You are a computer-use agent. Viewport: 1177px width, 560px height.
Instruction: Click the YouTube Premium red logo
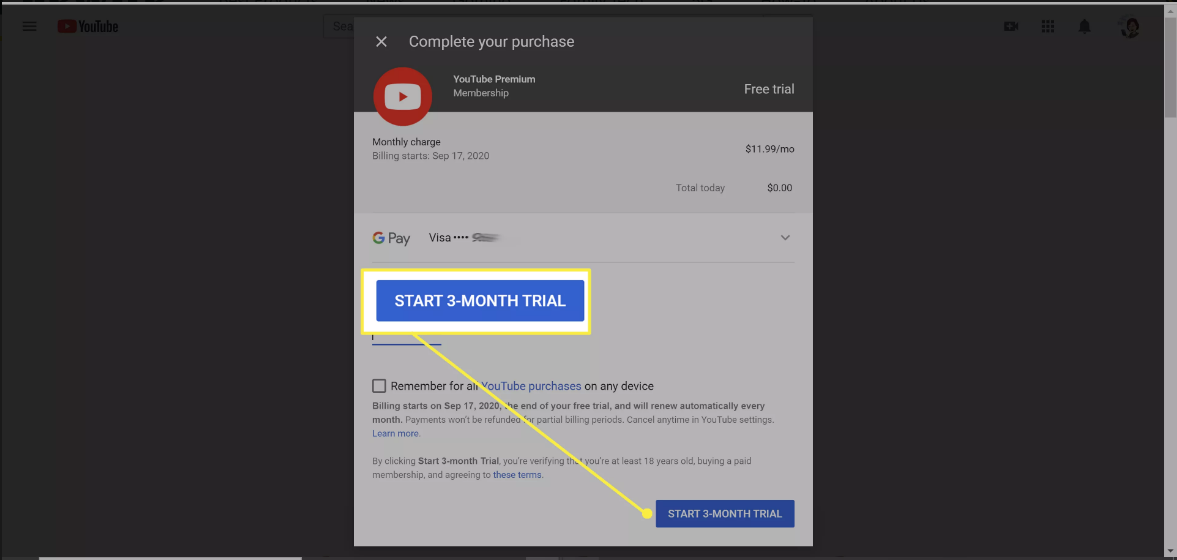(x=402, y=96)
